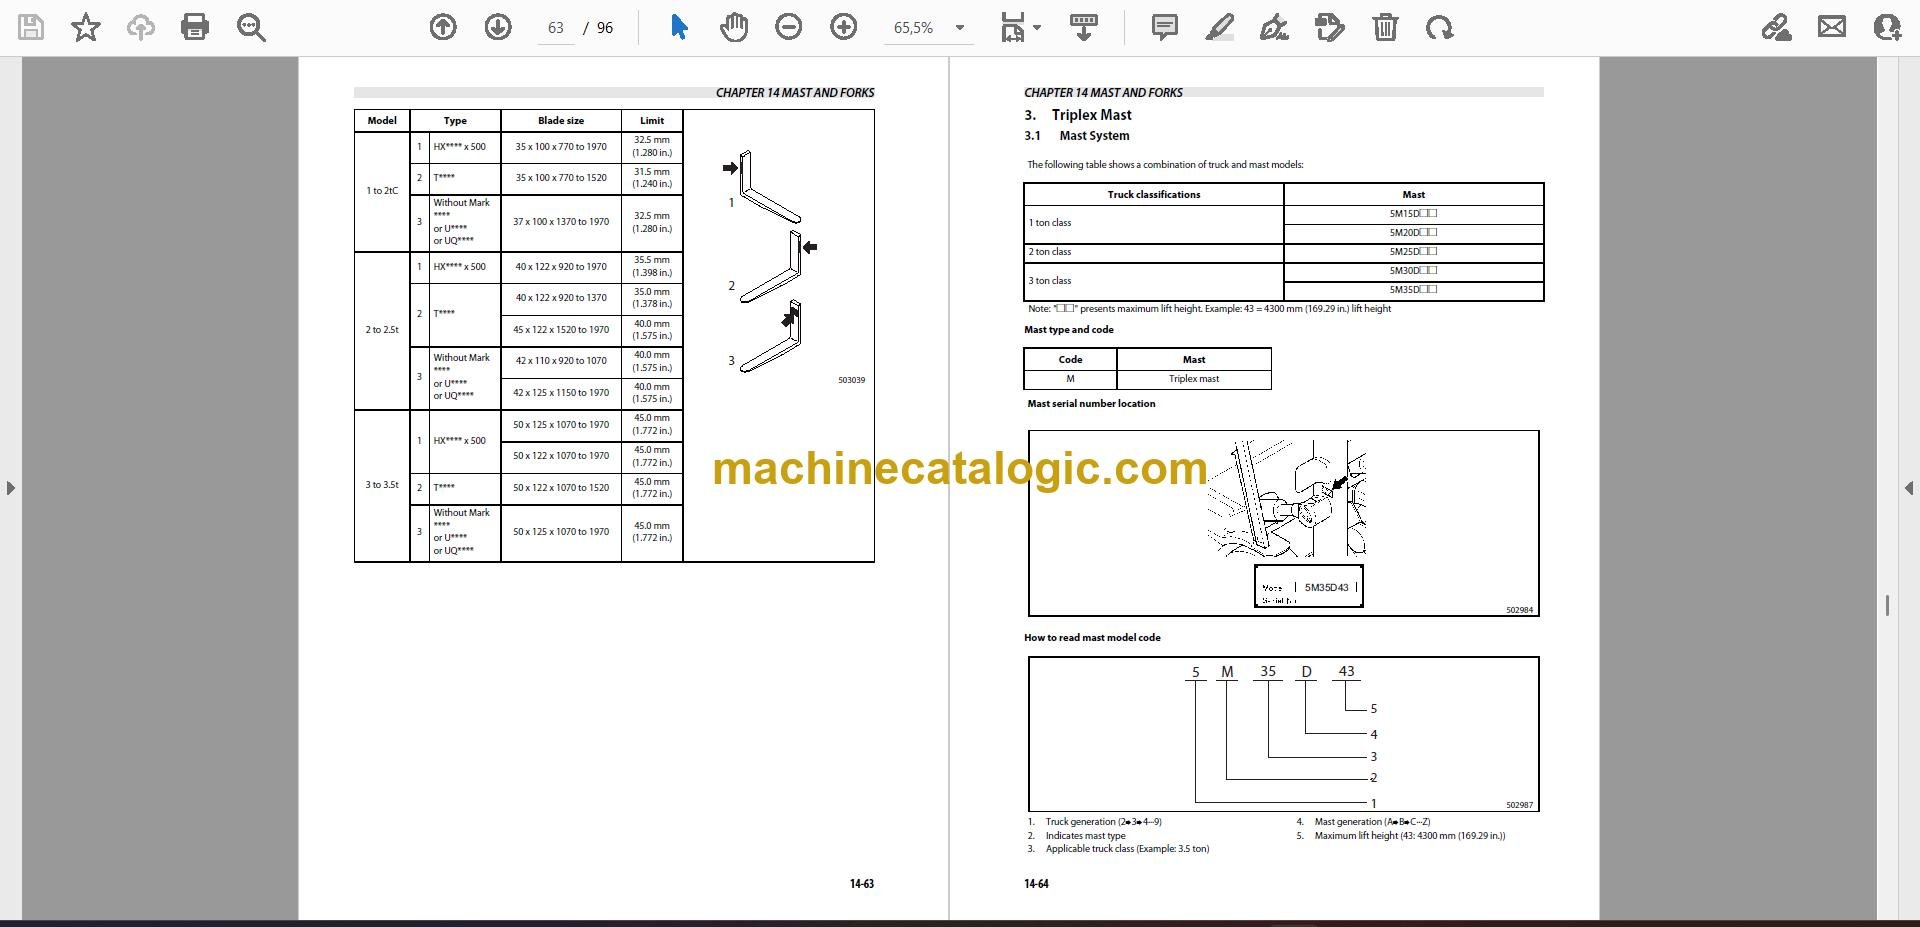Open page fit options dropdown
Image resolution: width=1920 pixels, height=927 pixels.
(1021, 27)
